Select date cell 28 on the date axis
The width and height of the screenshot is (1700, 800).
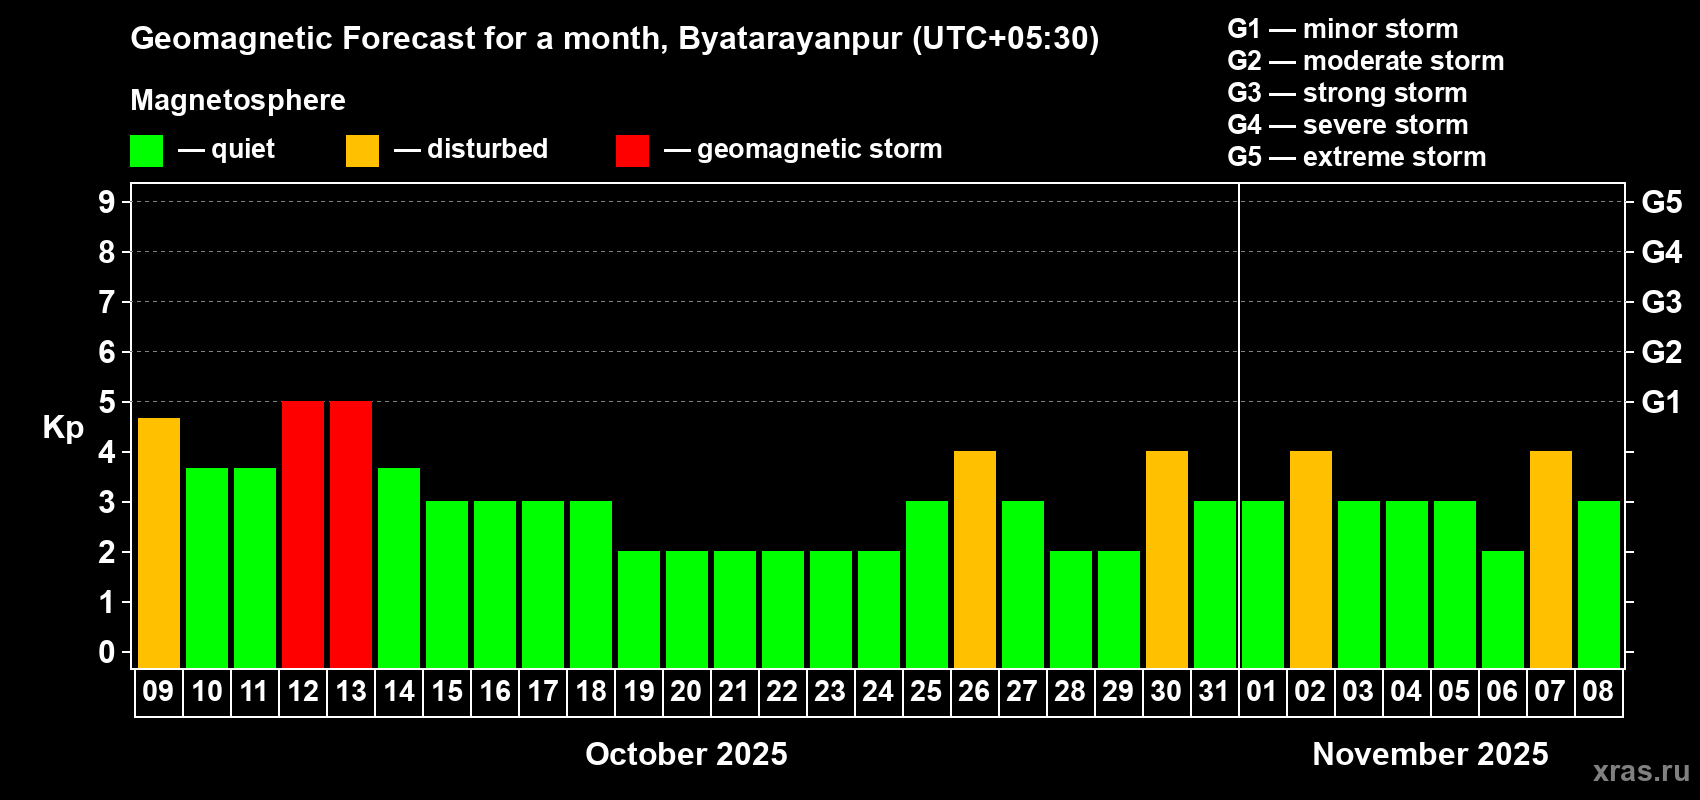point(1071,692)
